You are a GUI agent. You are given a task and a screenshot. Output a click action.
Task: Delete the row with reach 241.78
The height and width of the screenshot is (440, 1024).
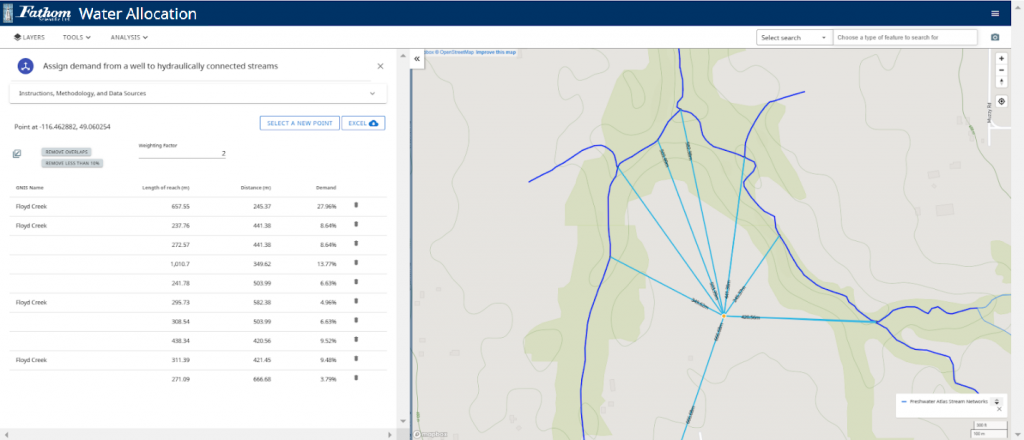[356, 282]
